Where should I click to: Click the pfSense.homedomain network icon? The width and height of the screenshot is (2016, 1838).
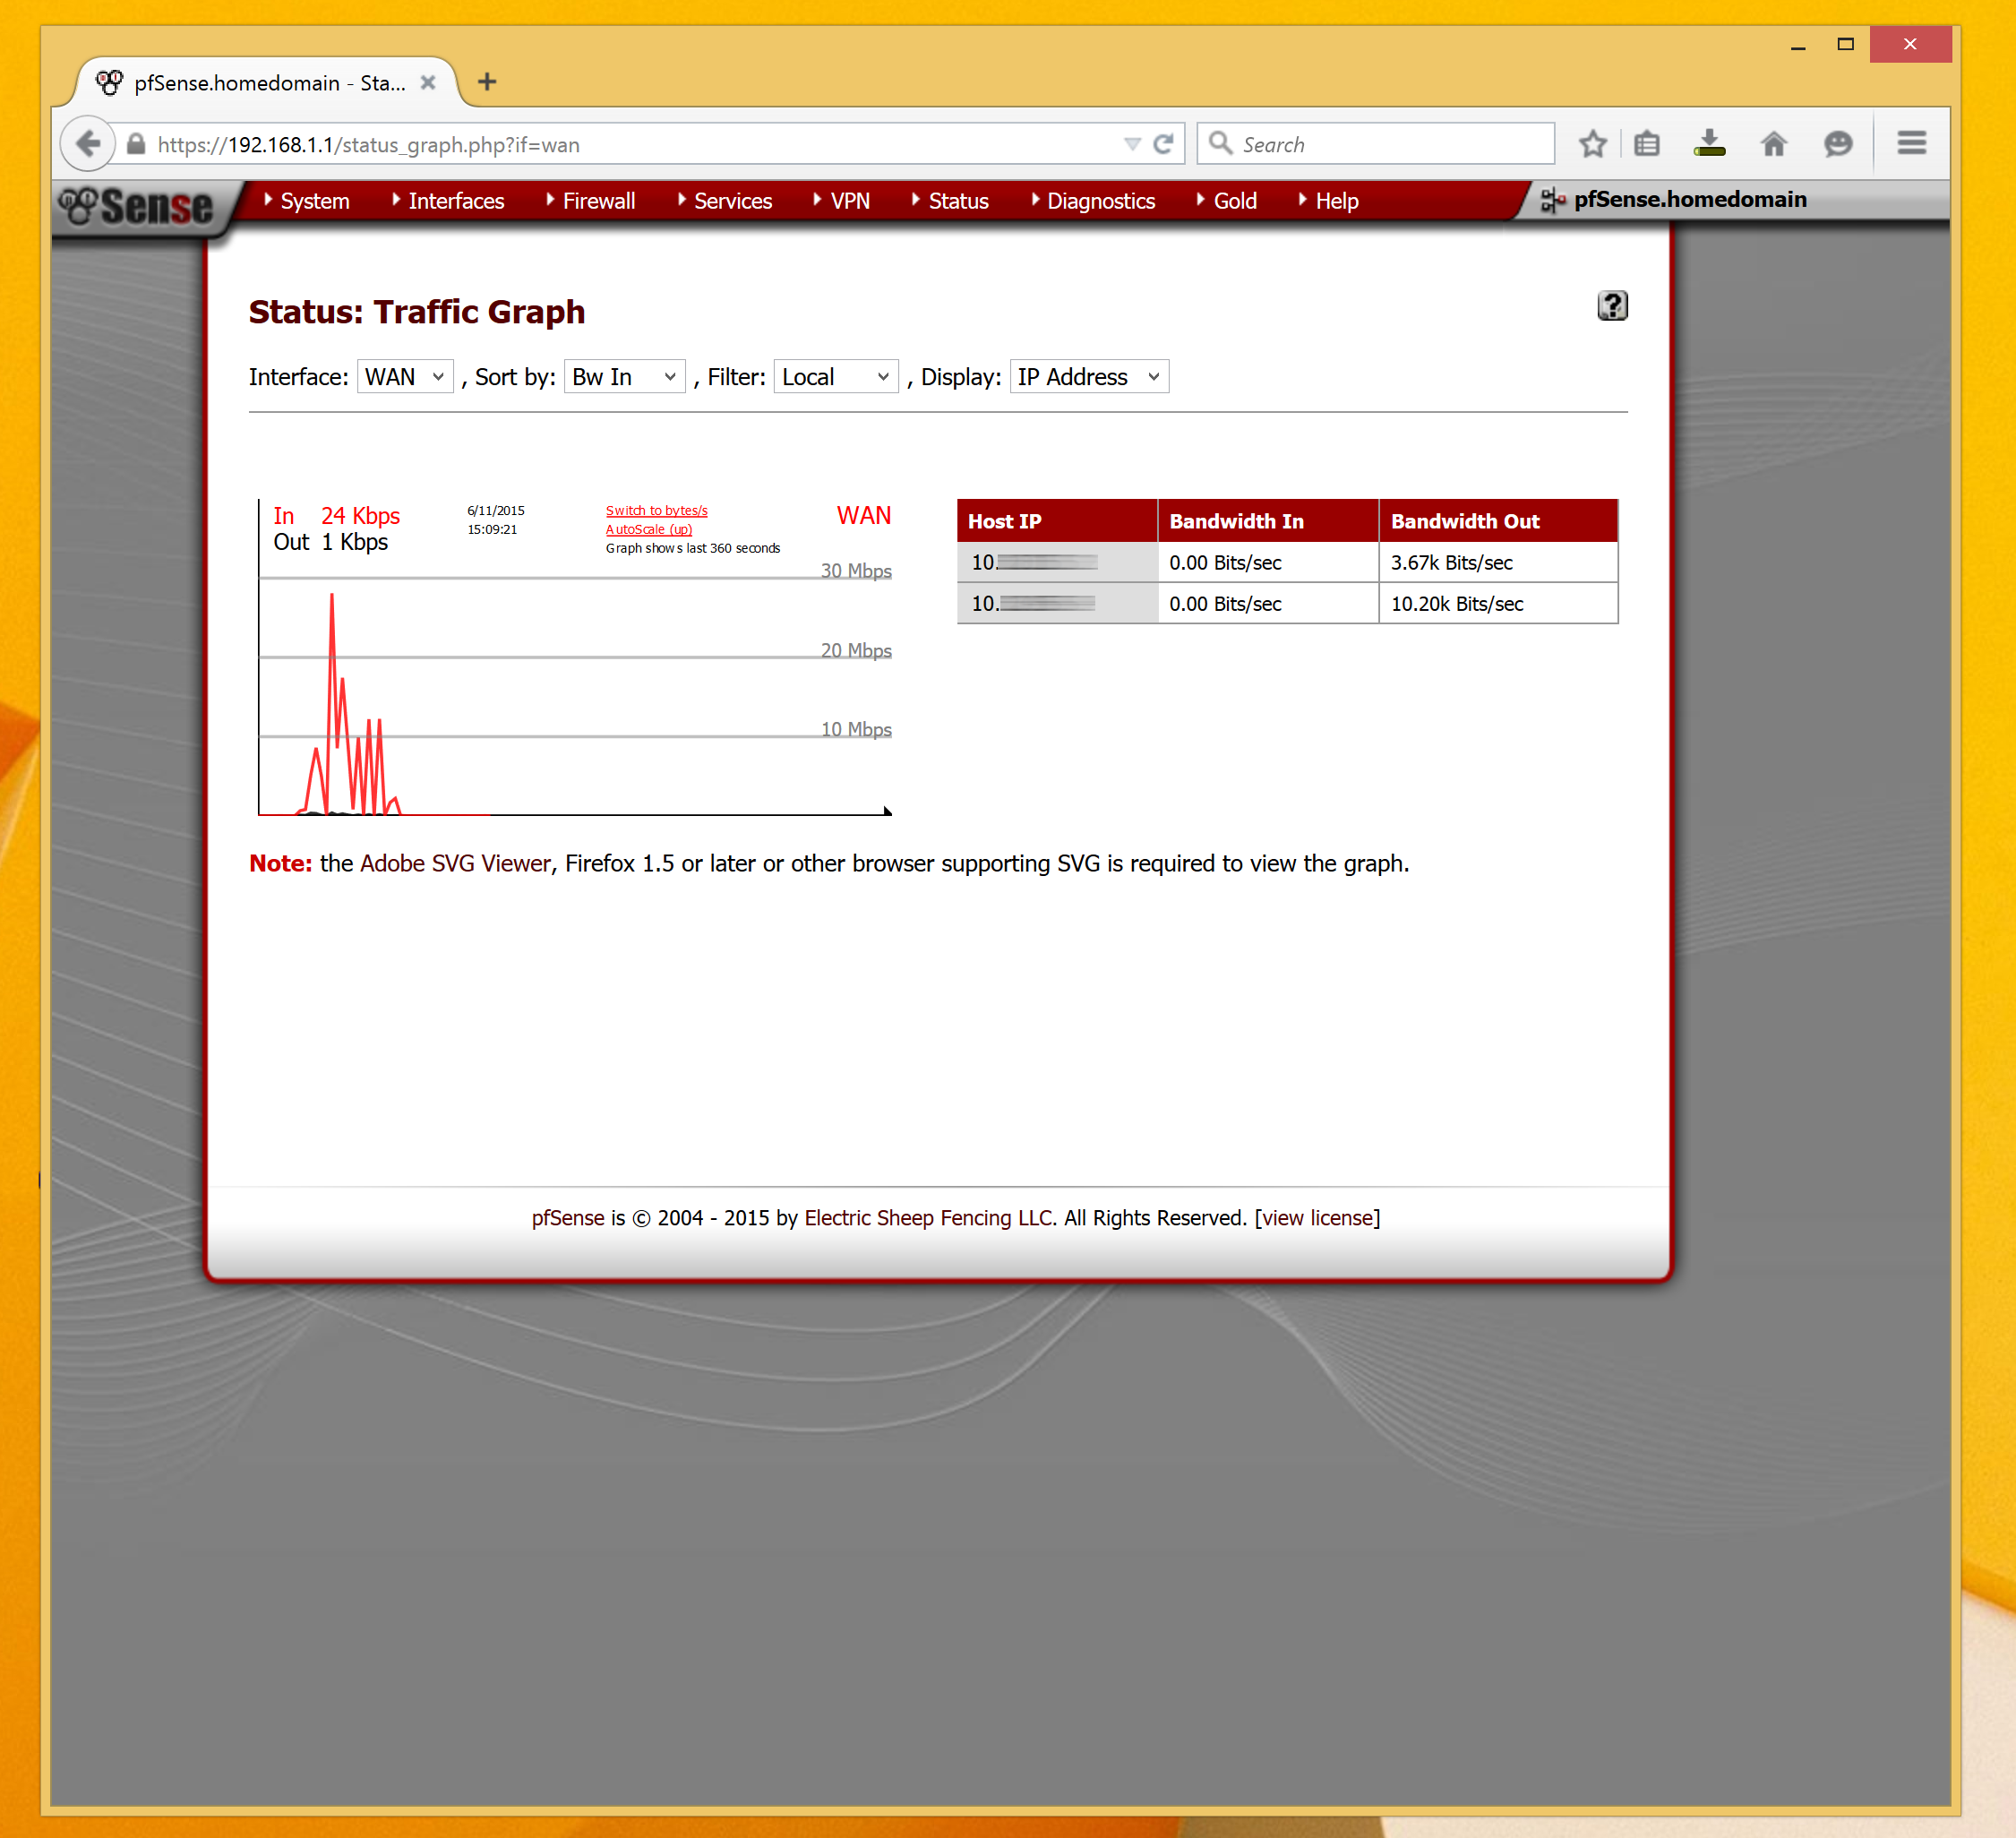(1552, 200)
